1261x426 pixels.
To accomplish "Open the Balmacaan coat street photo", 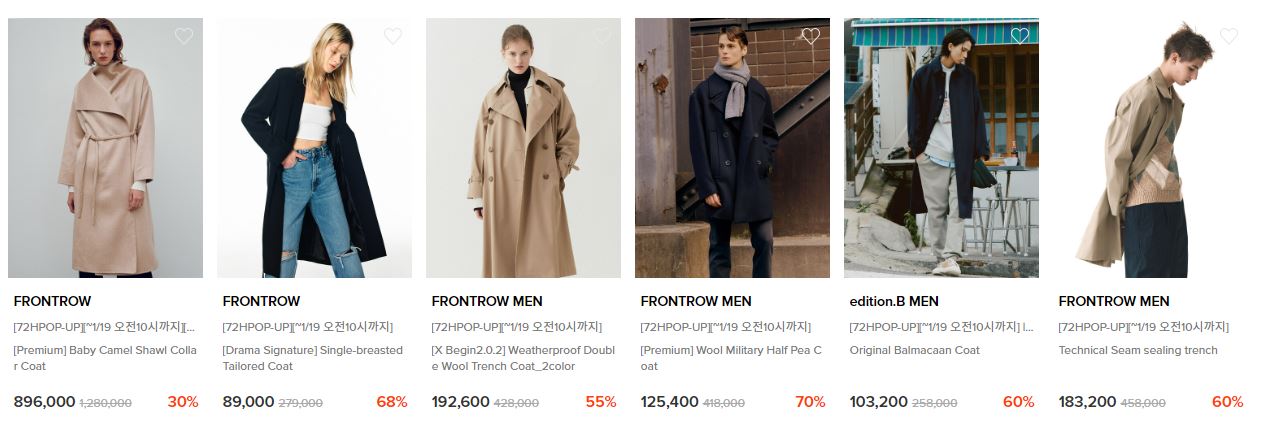I will [x=941, y=148].
